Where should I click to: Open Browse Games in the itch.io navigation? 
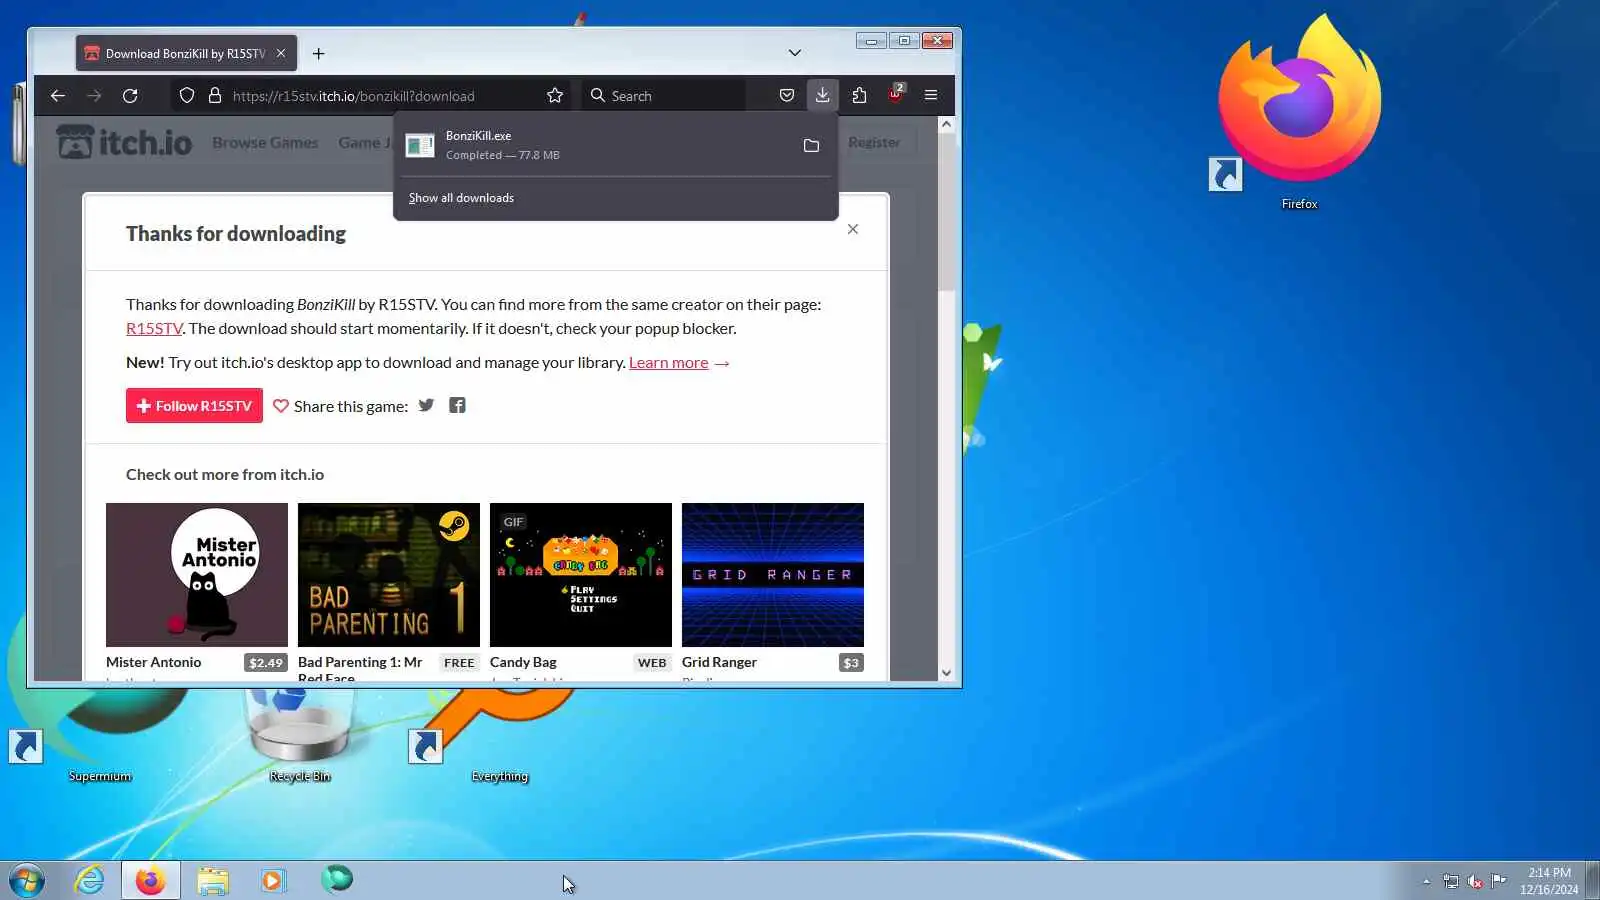pyautogui.click(x=265, y=143)
